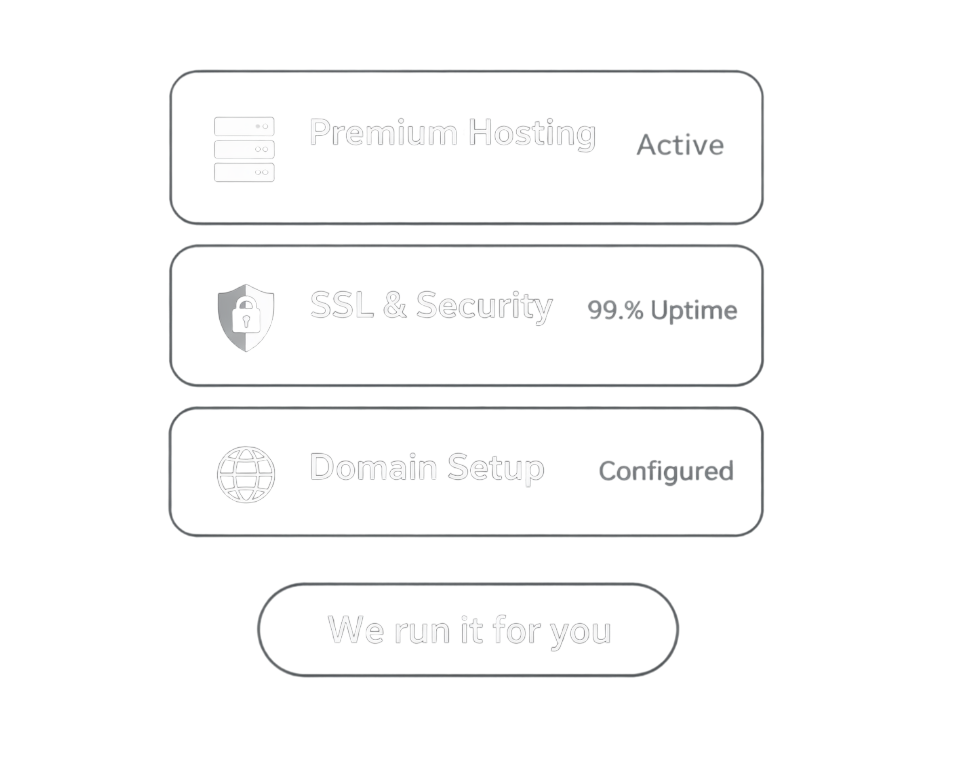Click indicator lights on top server unit

tap(262, 126)
